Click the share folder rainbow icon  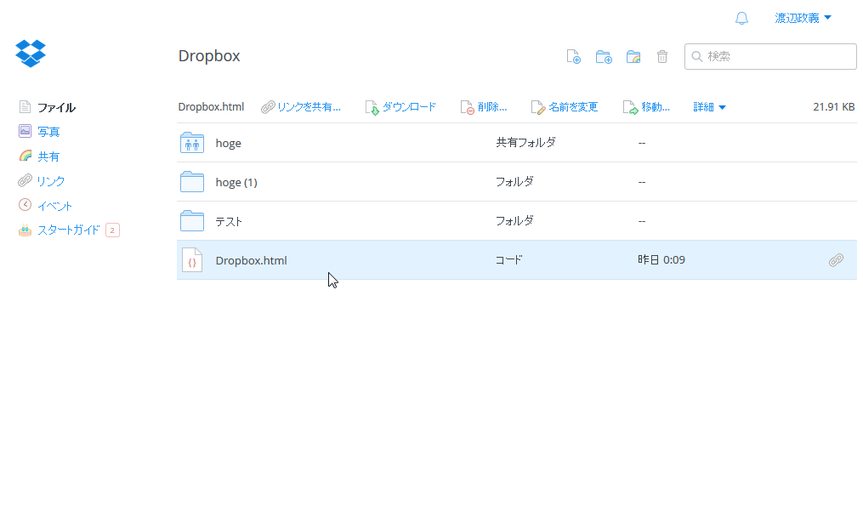(633, 56)
